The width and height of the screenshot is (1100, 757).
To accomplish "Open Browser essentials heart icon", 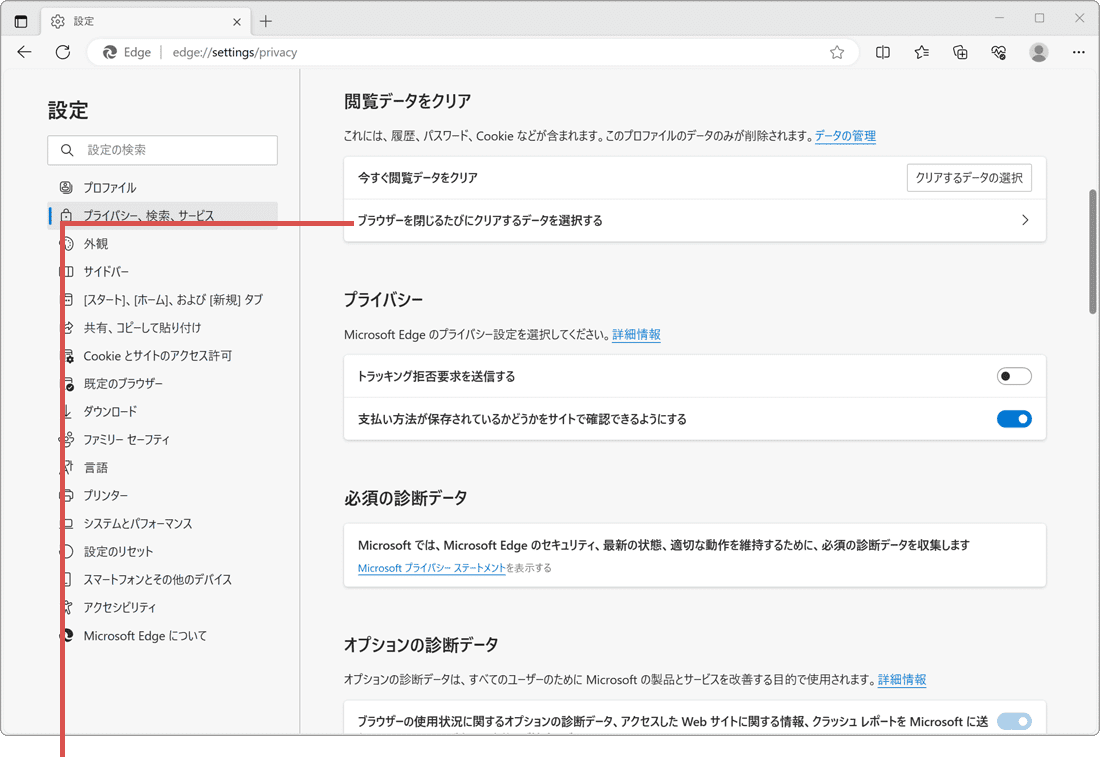I will click(x=998, y=52).
